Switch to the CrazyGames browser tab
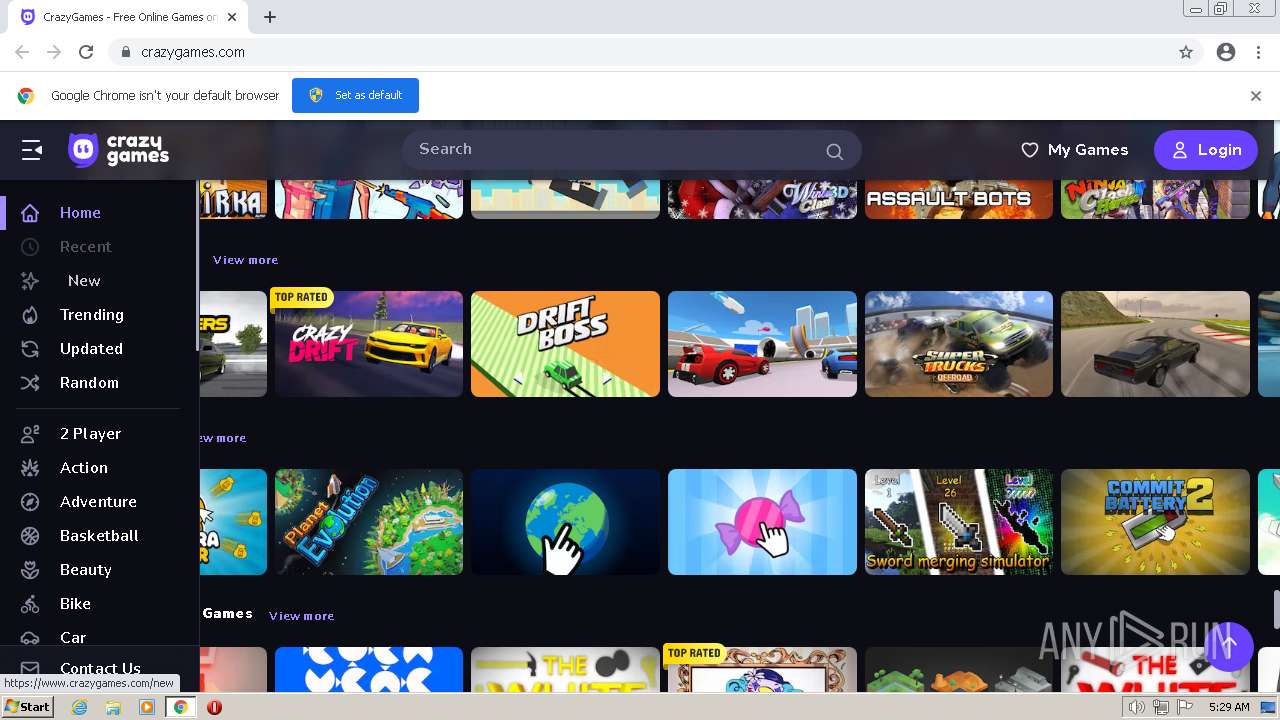Image resolution: width=1280 pixels, height=720 pixels. click(x=130, y=17)
